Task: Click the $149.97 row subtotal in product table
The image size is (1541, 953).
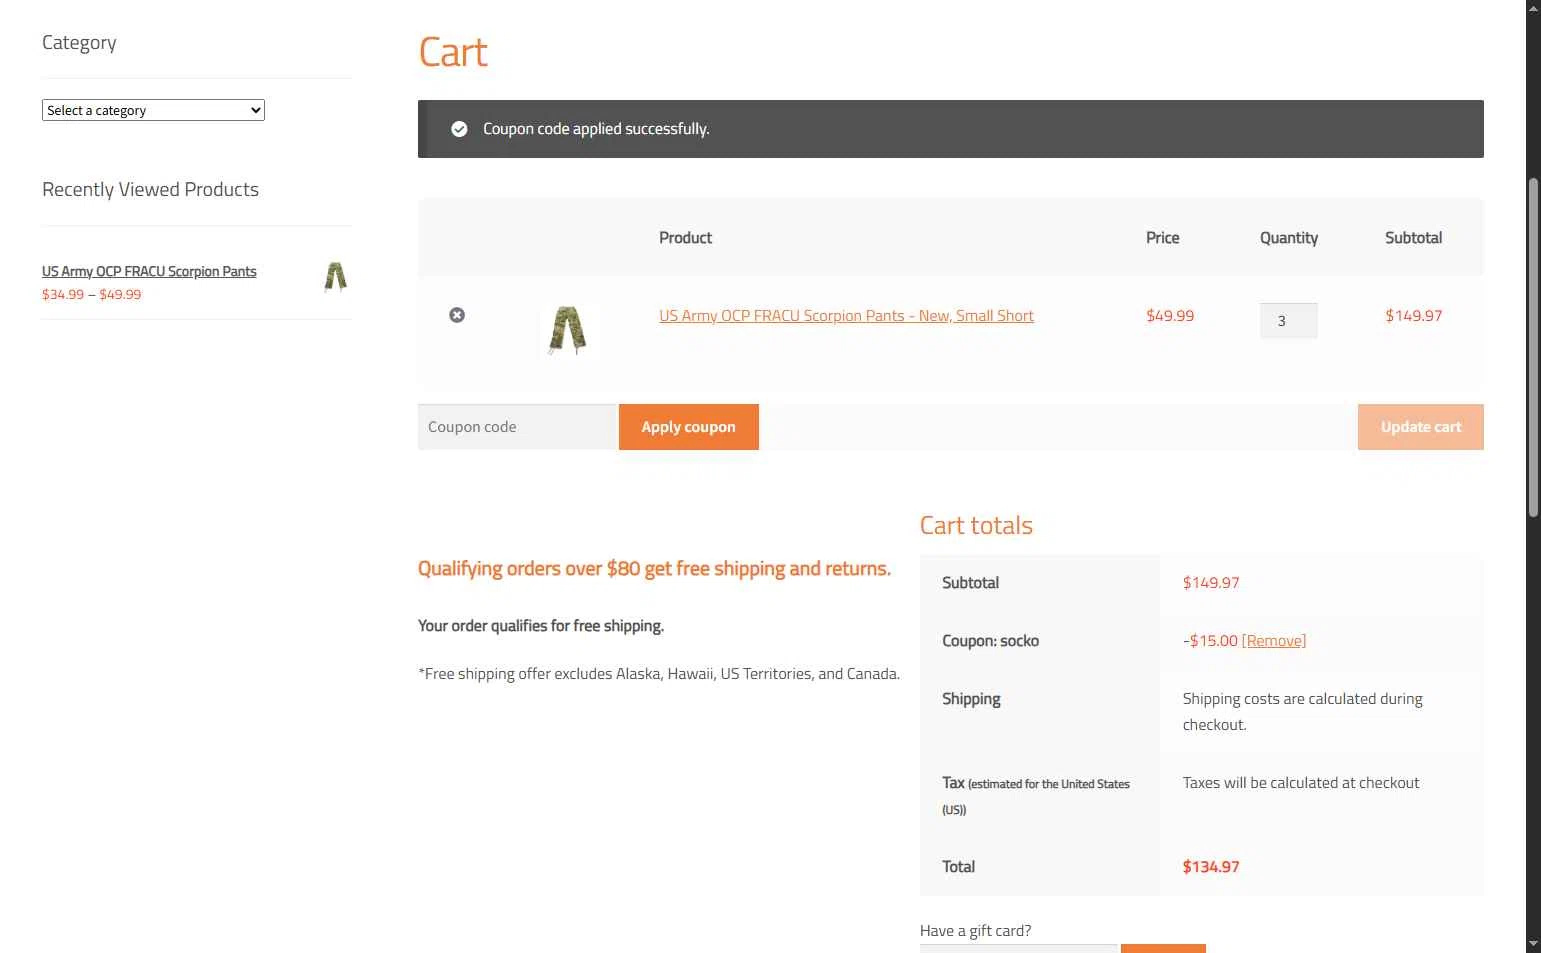Action: click(x=1413, y=316)
